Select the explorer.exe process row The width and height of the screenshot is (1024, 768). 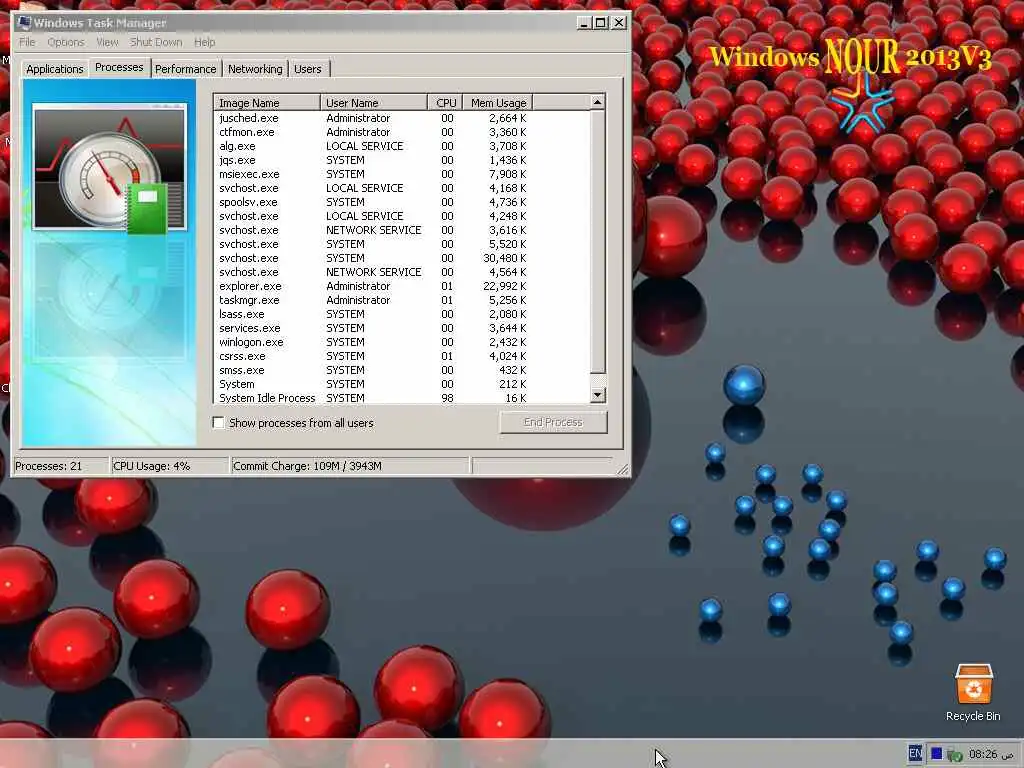pyautogui.click(x=402, y=286)
